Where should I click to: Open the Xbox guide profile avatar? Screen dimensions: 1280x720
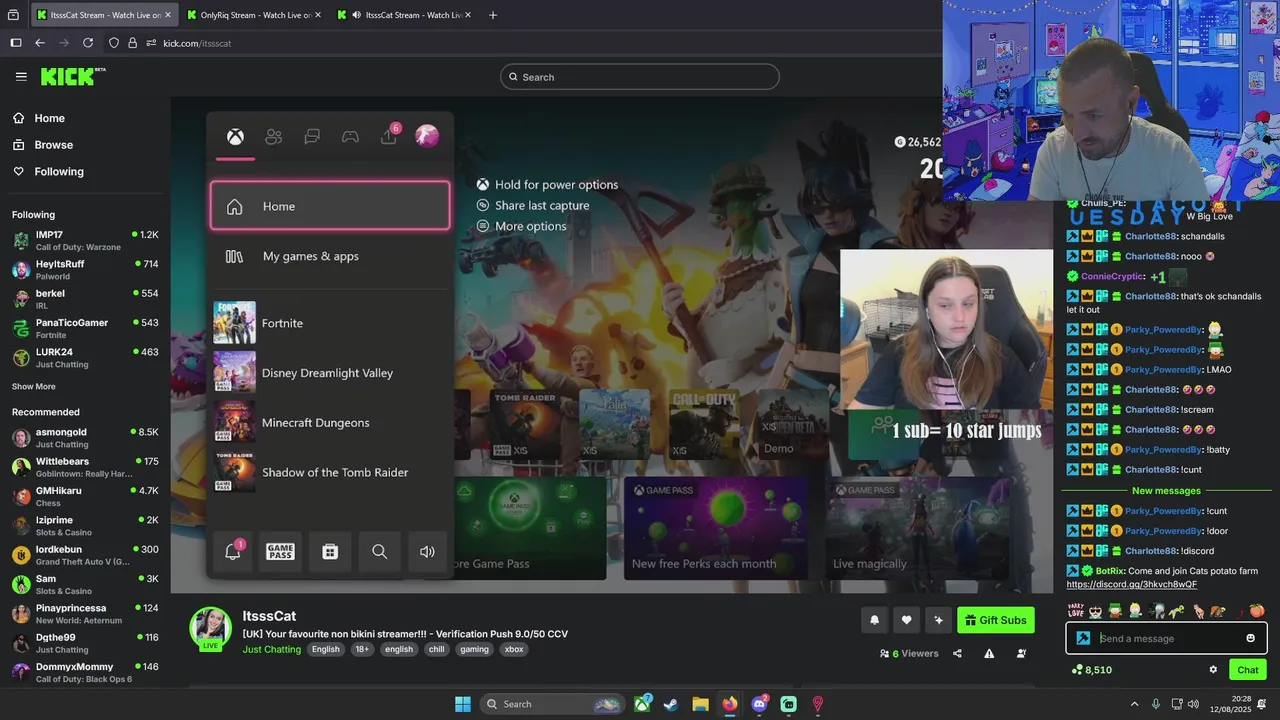427,137
